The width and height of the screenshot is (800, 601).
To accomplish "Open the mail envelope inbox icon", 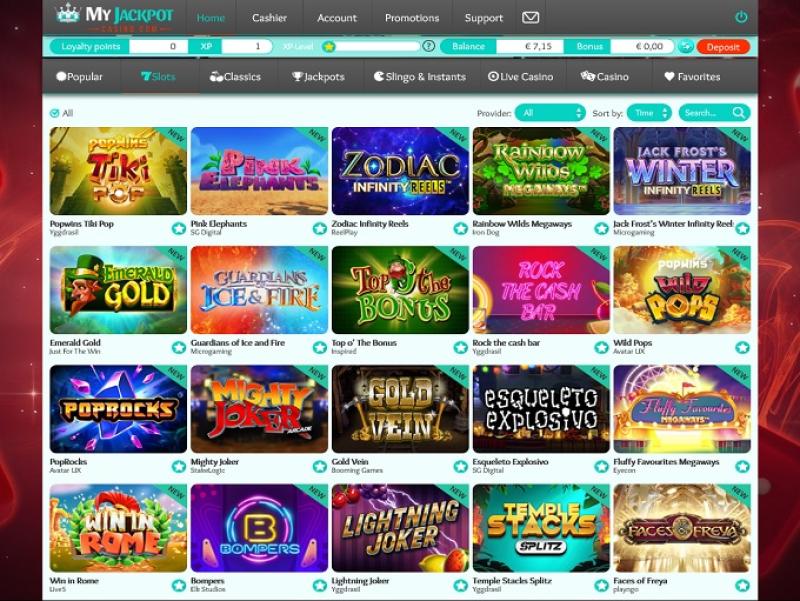I will pyautogui.click(x=530, y=18).
